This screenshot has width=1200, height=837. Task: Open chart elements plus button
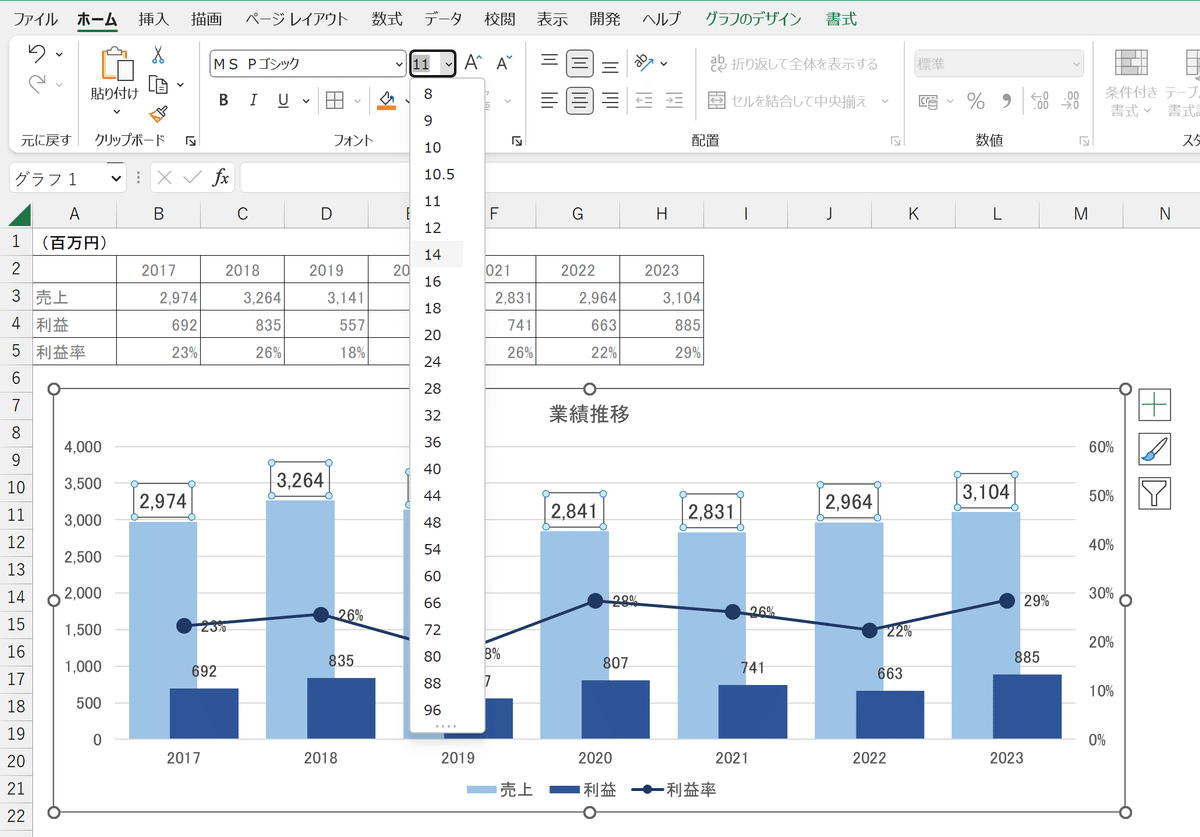[x=1155, y=404]
